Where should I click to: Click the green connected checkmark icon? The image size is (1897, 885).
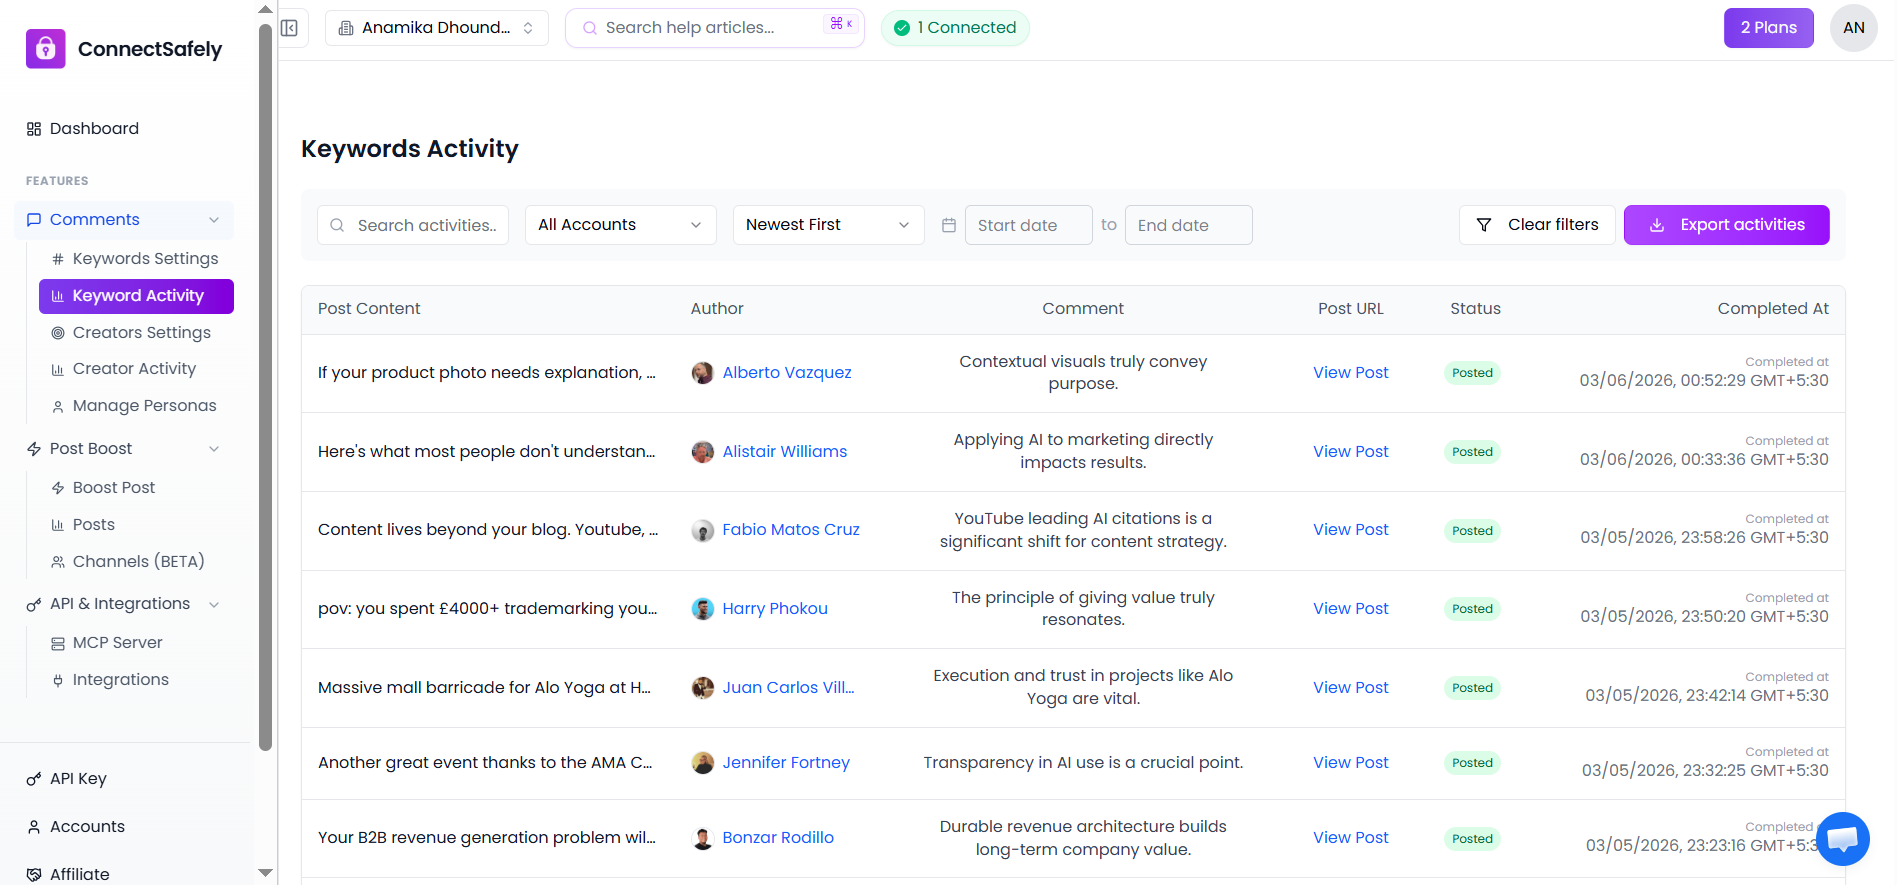[902, 28]
